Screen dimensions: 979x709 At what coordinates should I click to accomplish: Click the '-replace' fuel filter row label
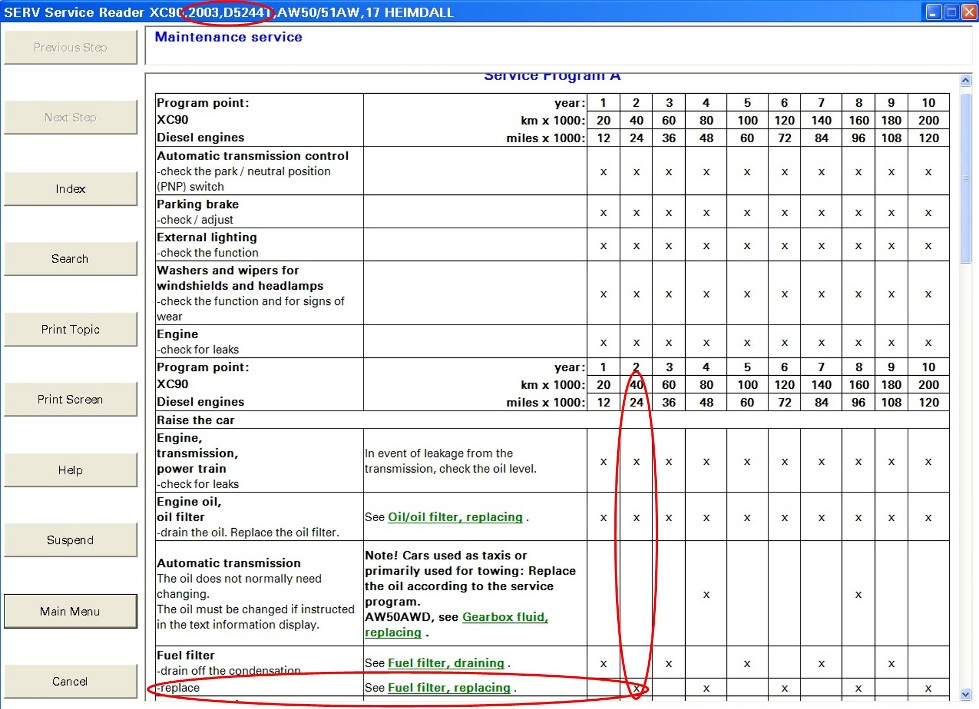tap(179, 688)
